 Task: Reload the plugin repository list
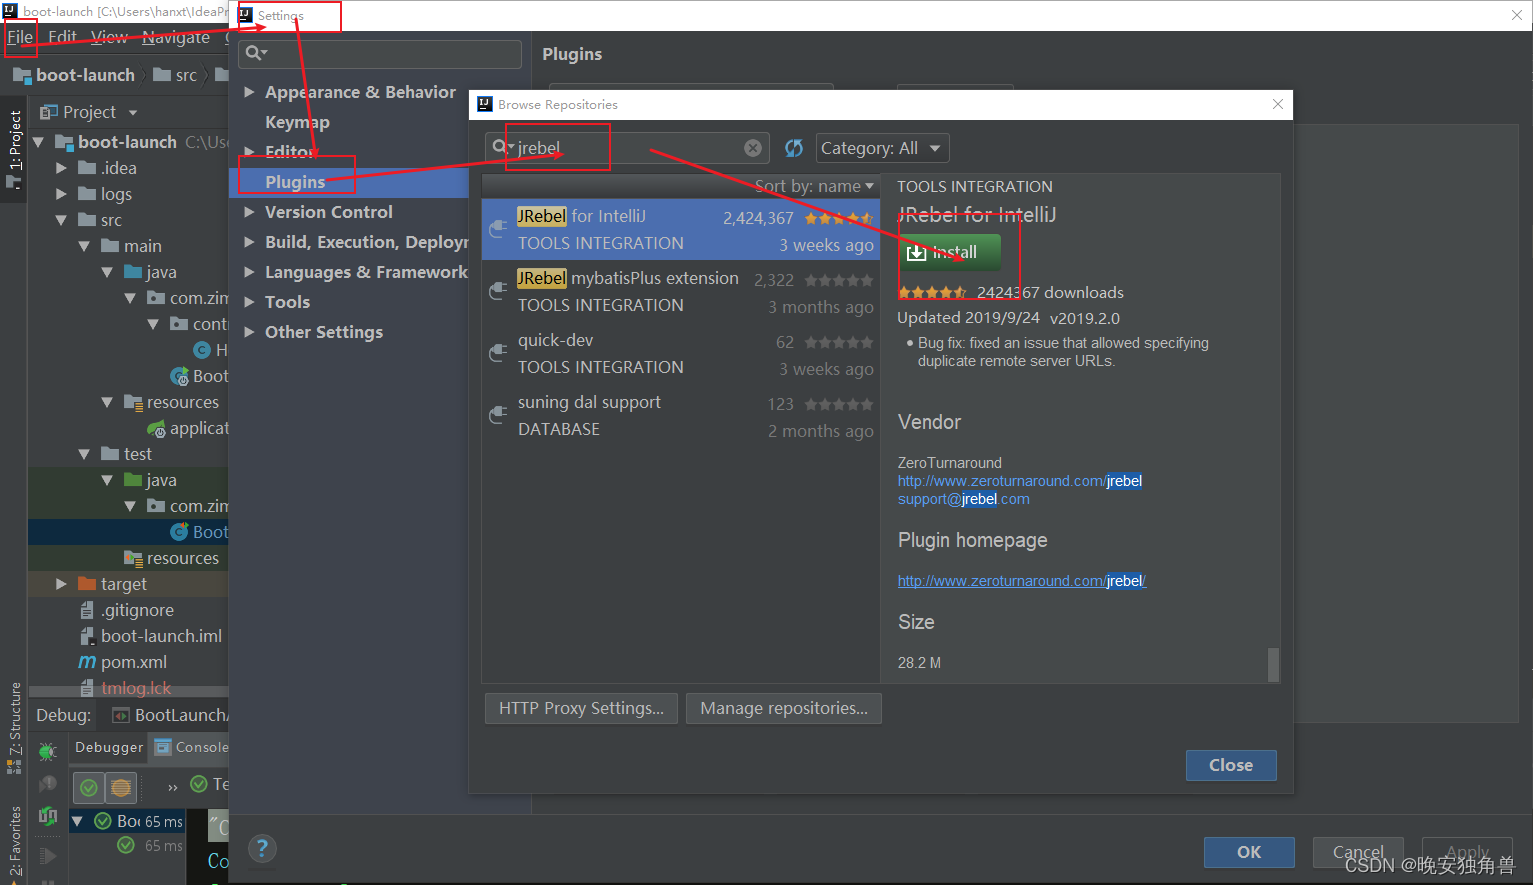pyautogui.click(x=794, y=148)
